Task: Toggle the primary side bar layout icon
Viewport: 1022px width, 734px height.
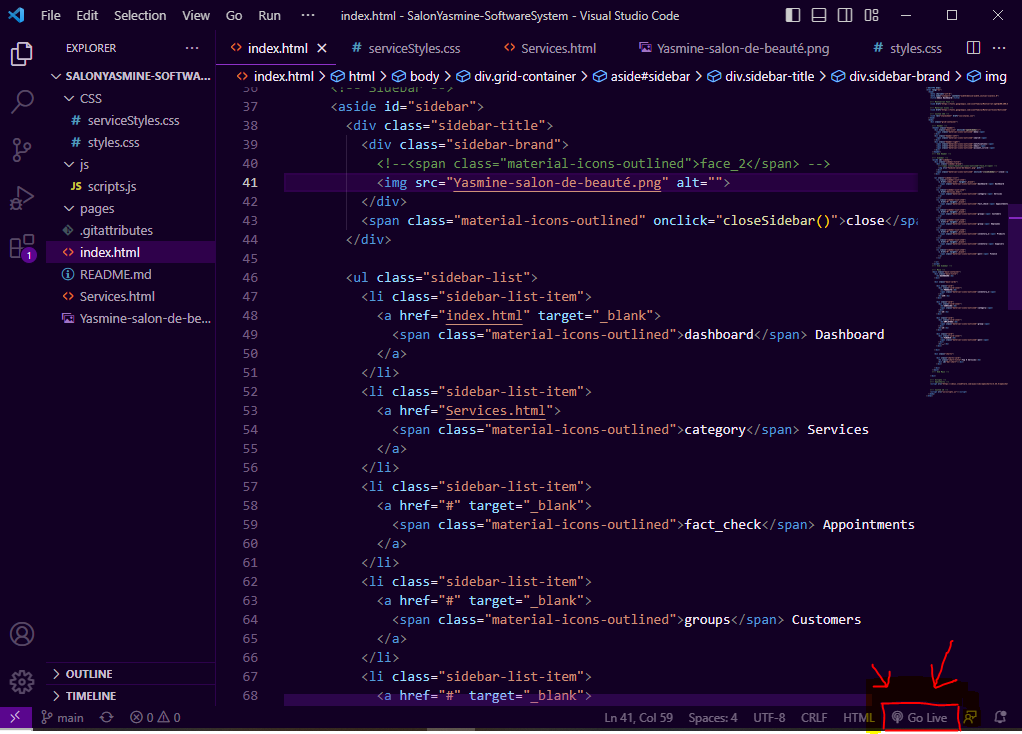Action: 793,15
